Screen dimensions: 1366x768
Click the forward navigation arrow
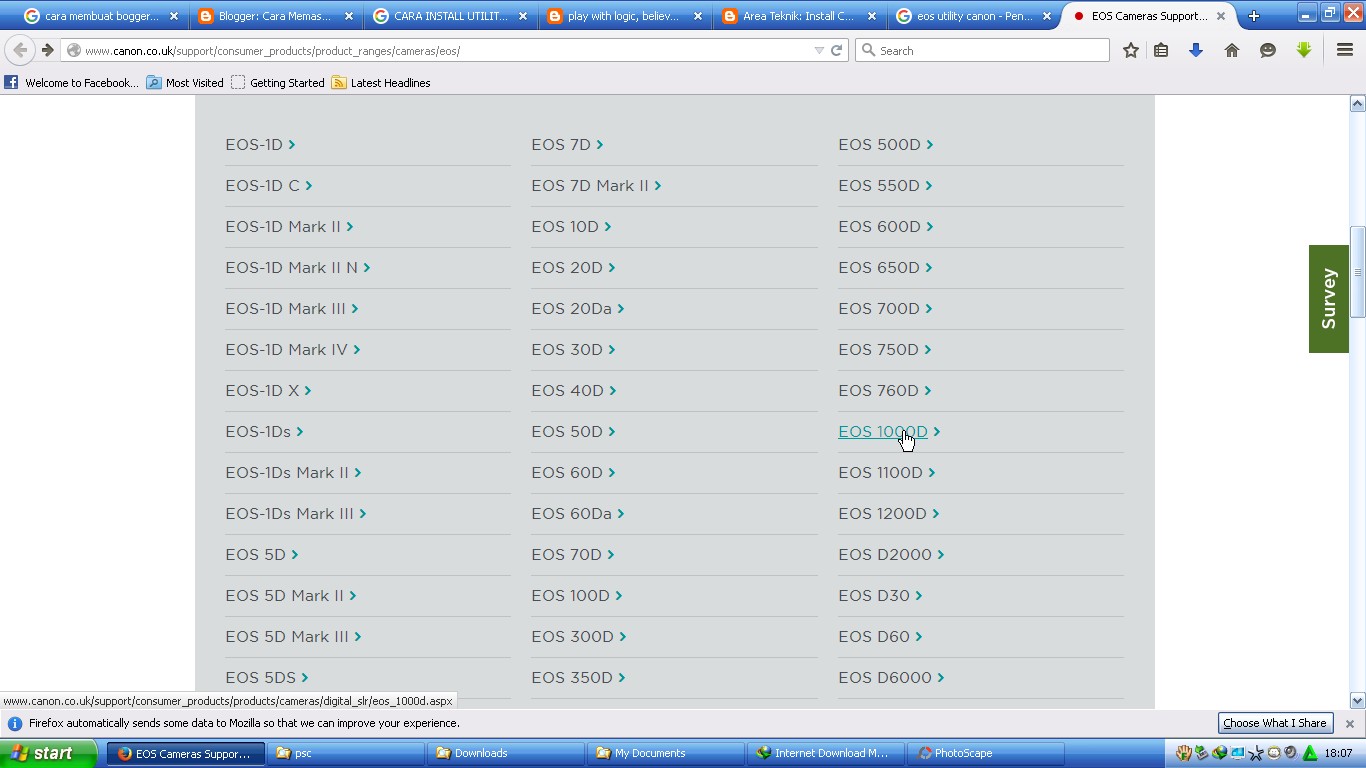coord(47,50)
